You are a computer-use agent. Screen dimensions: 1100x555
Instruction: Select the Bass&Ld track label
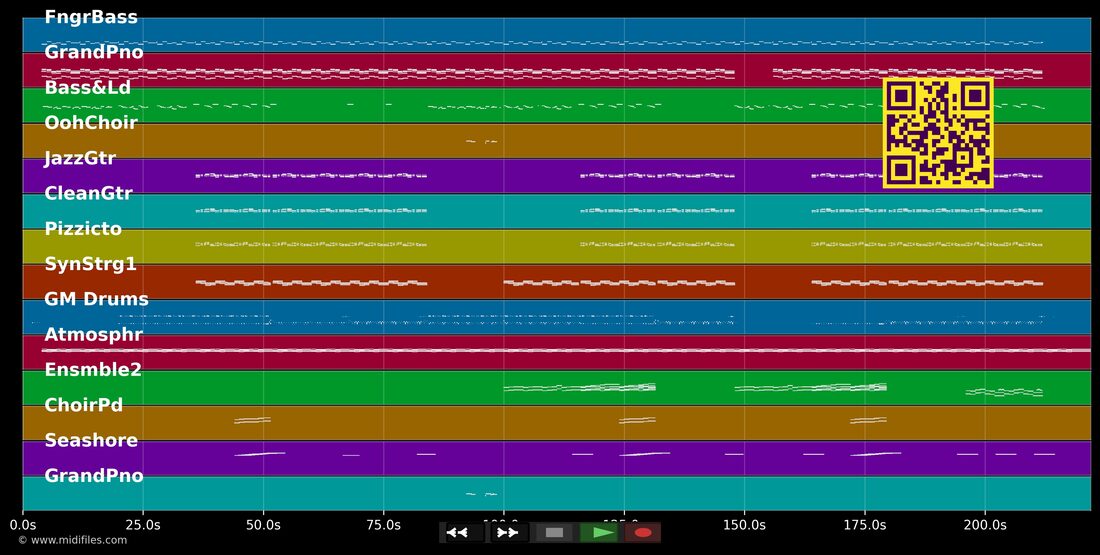tap(88, 88)
